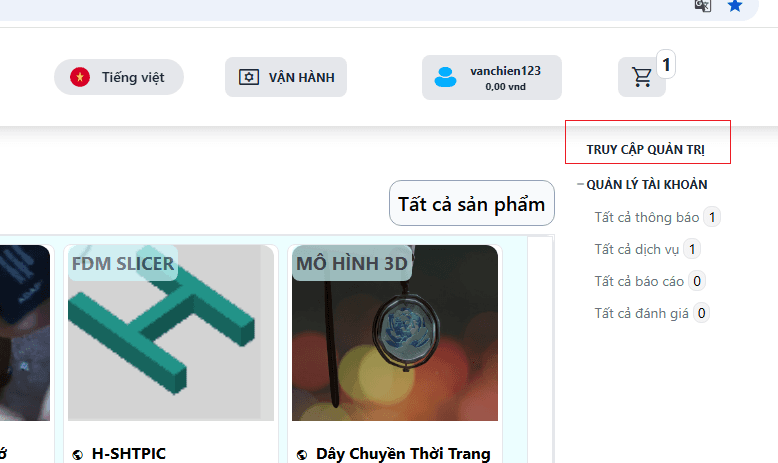Click the globe icon beside H-SHTPIC

pos(78,454)
